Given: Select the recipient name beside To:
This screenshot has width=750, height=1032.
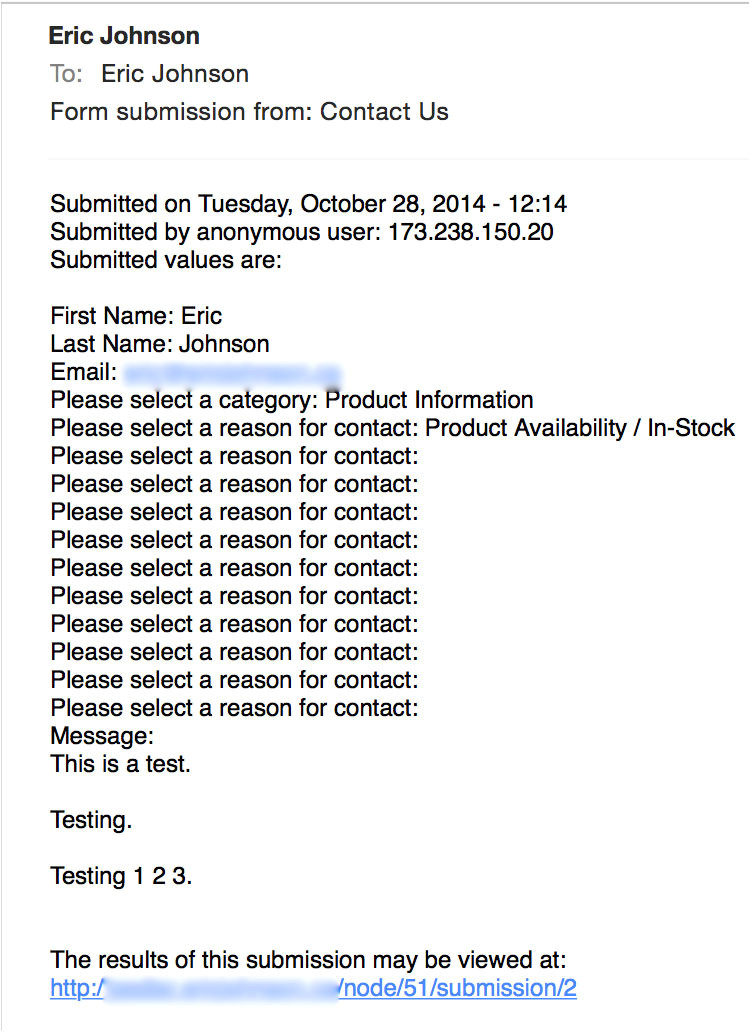Looking at the screenshot, I should 175,74.
